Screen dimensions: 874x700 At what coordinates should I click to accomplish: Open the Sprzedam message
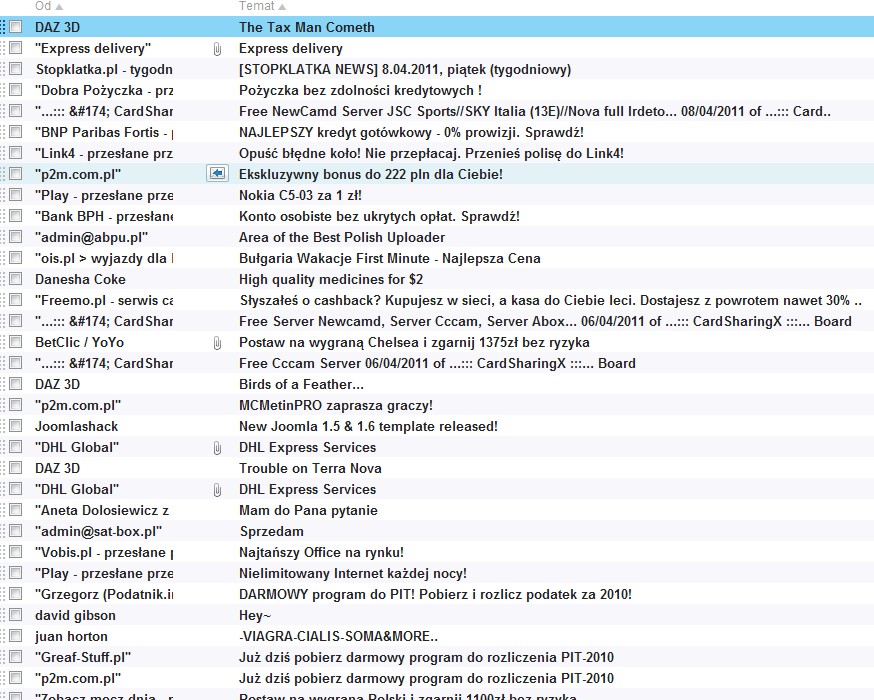click(272, 531)
